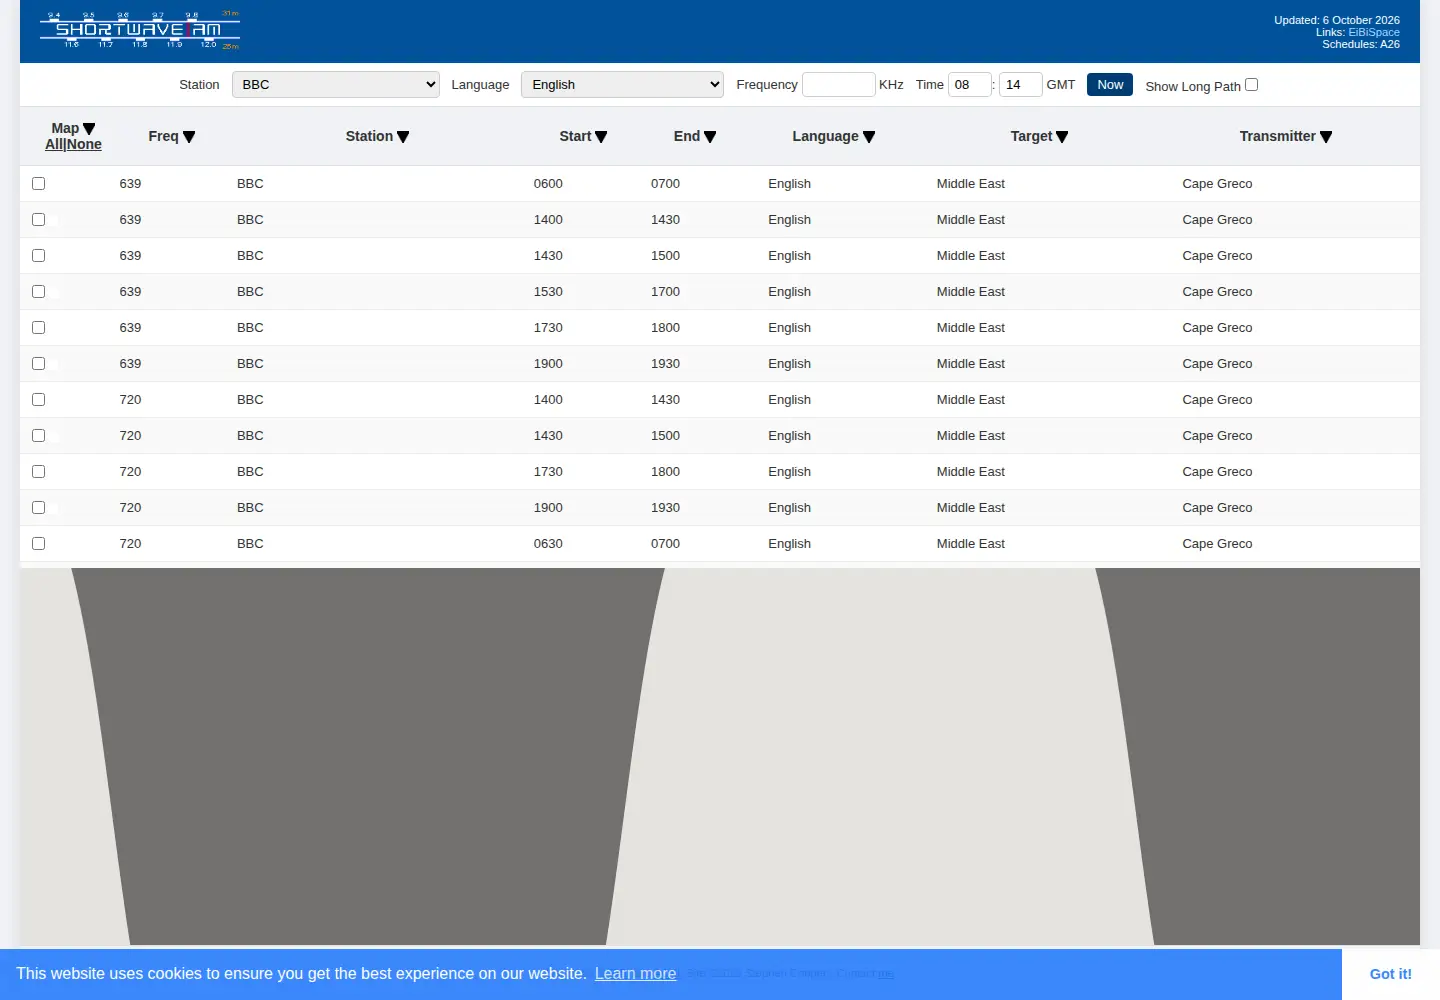
Task: Sort by Transmitter column arrow
Action: (x=1326, y=137)
